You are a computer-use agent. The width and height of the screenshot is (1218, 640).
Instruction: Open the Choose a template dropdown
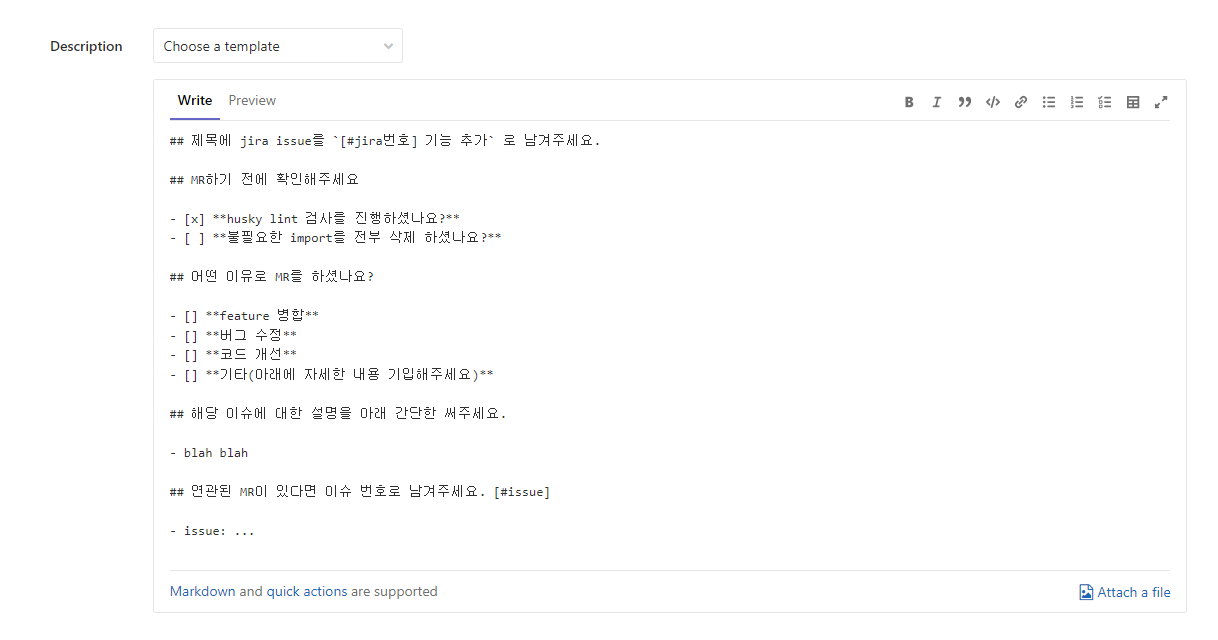pos(278,46)
